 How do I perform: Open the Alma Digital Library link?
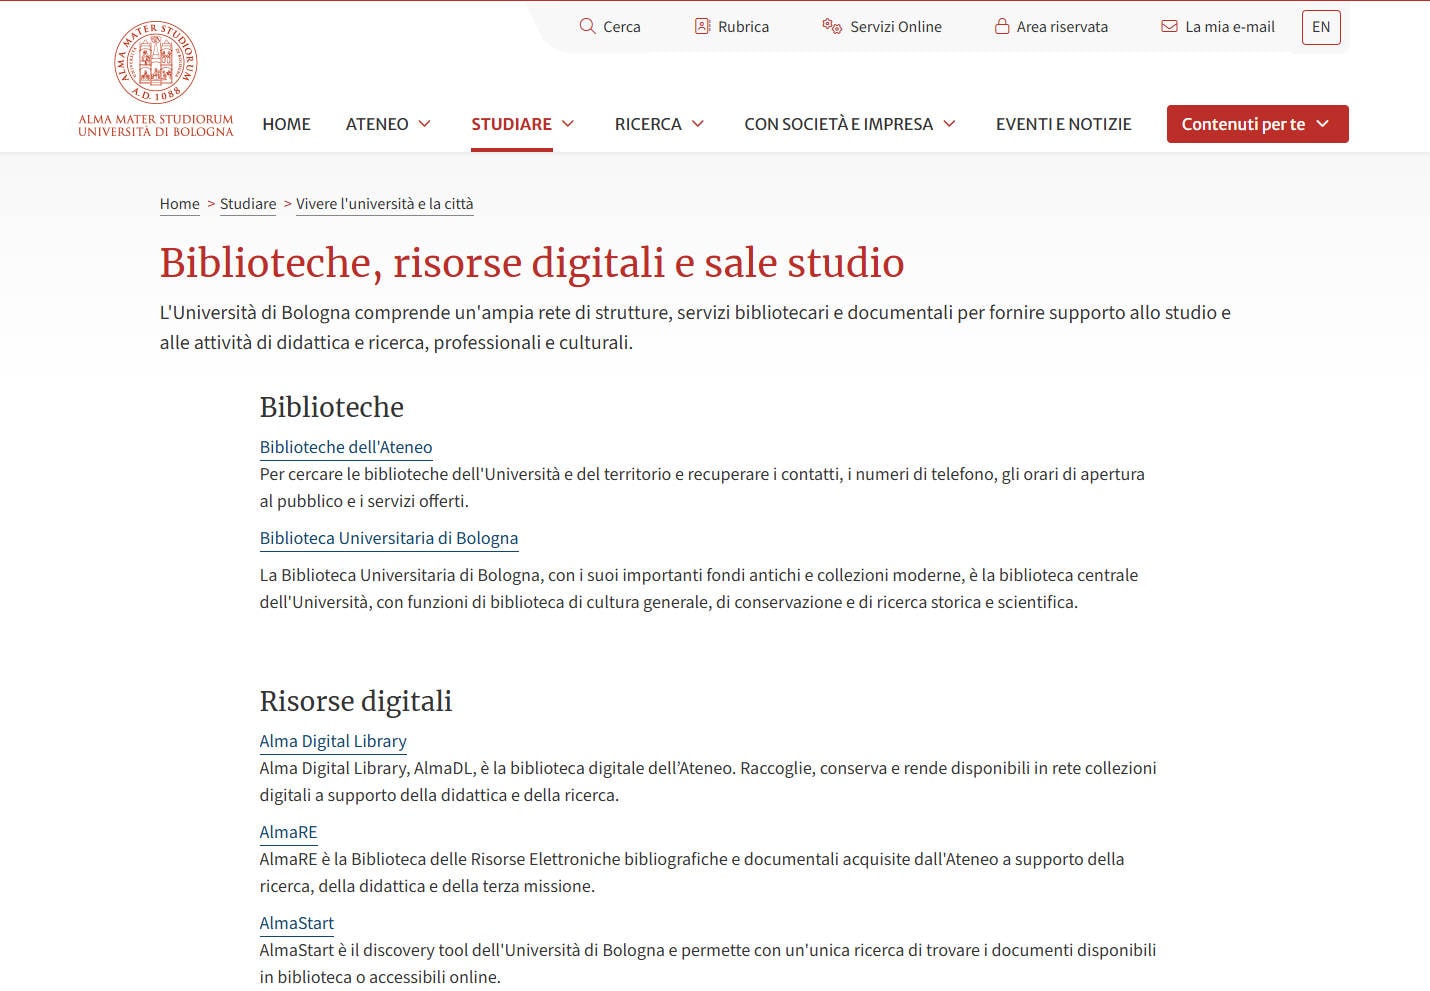pos(333,741)
